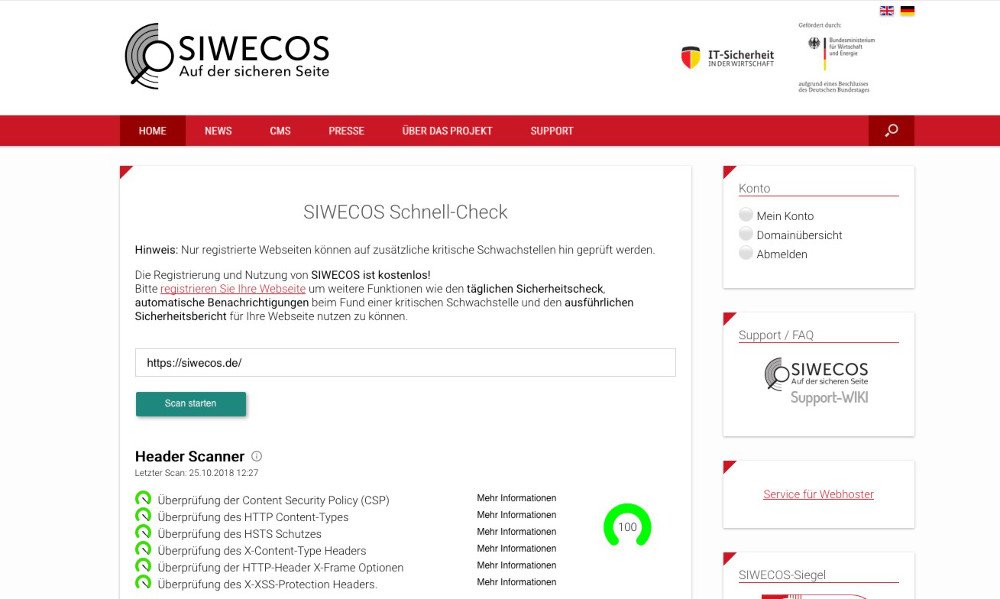Click the green 100 score gauge
1000x599 pixels.
click(627, 526)
